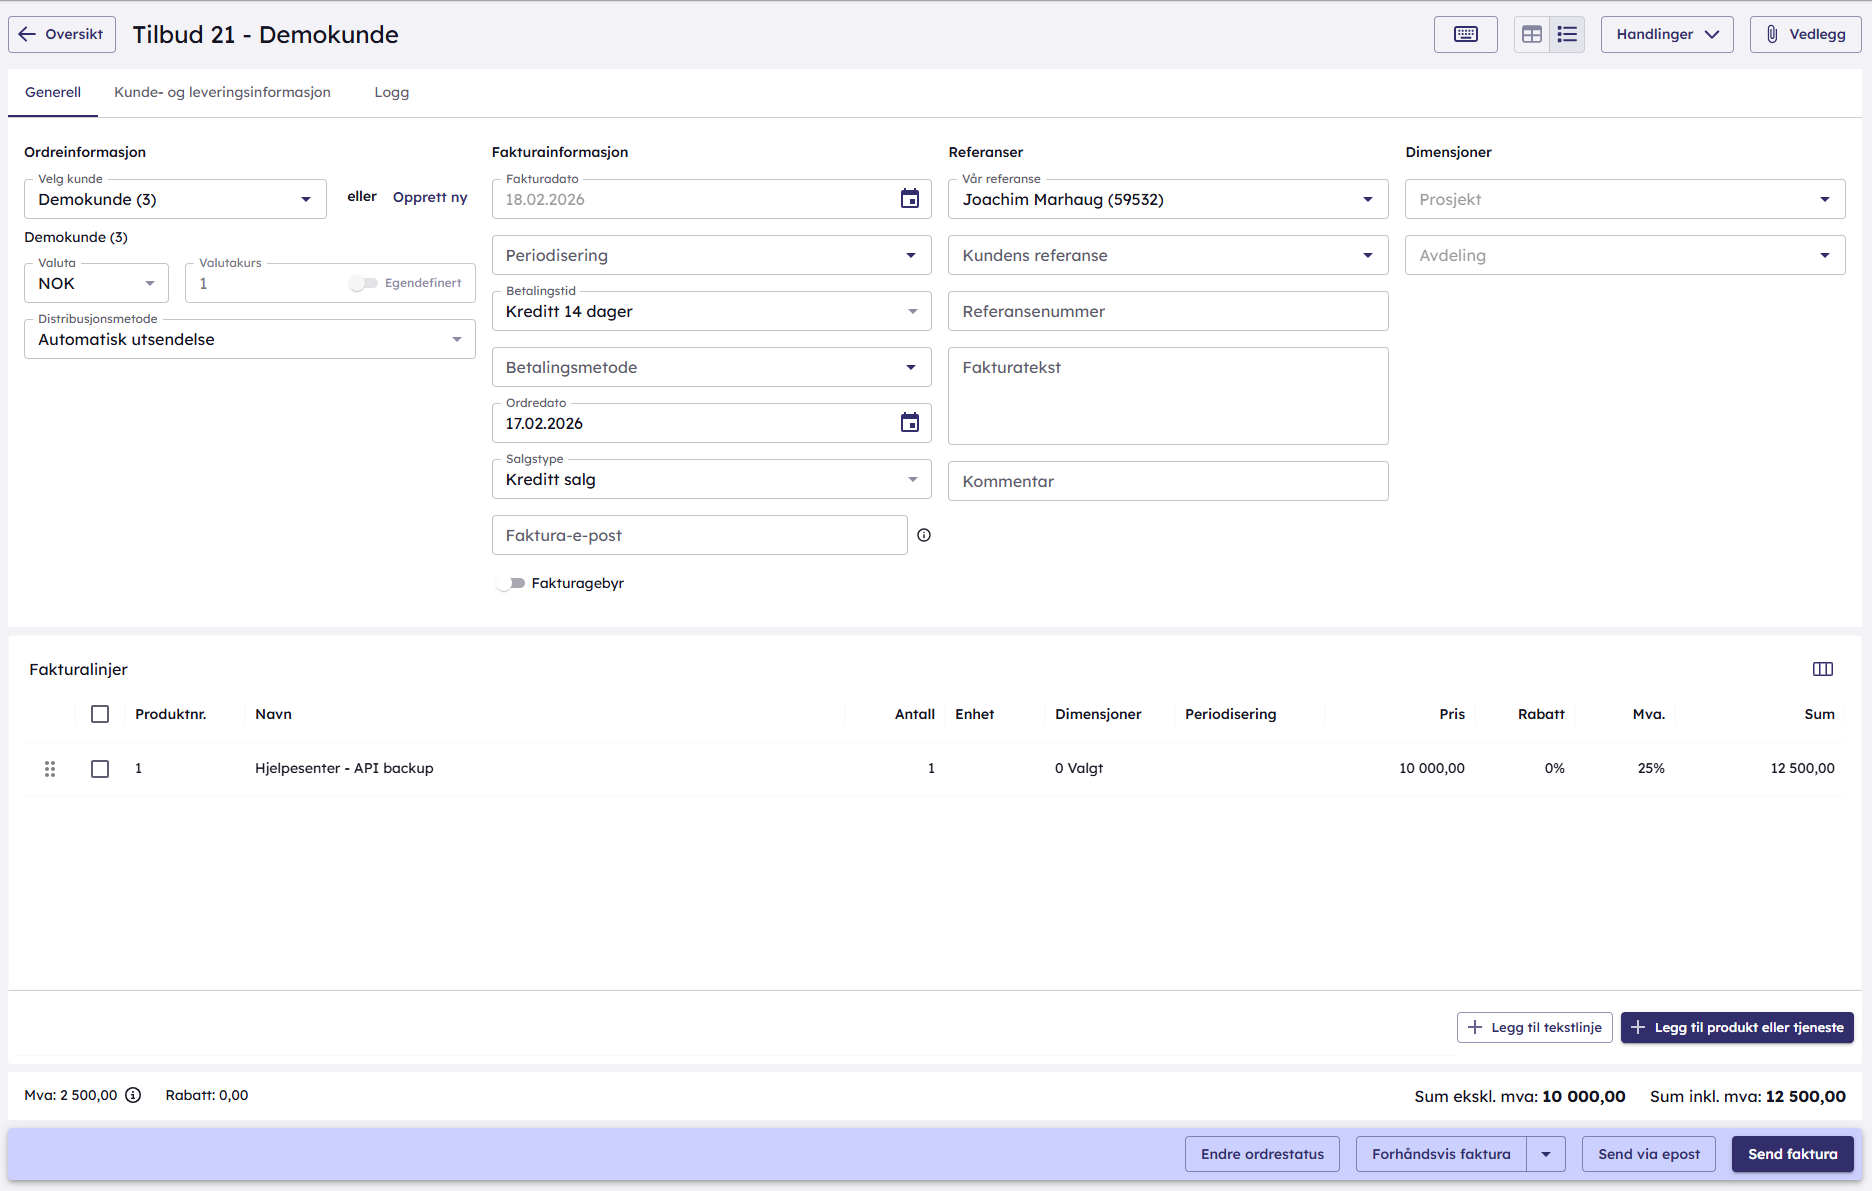This screenshot has width=1872, height=1191.
Task: Switch to Kunde- og leveringsinformasjon tab
Action: tap(222, 92)
